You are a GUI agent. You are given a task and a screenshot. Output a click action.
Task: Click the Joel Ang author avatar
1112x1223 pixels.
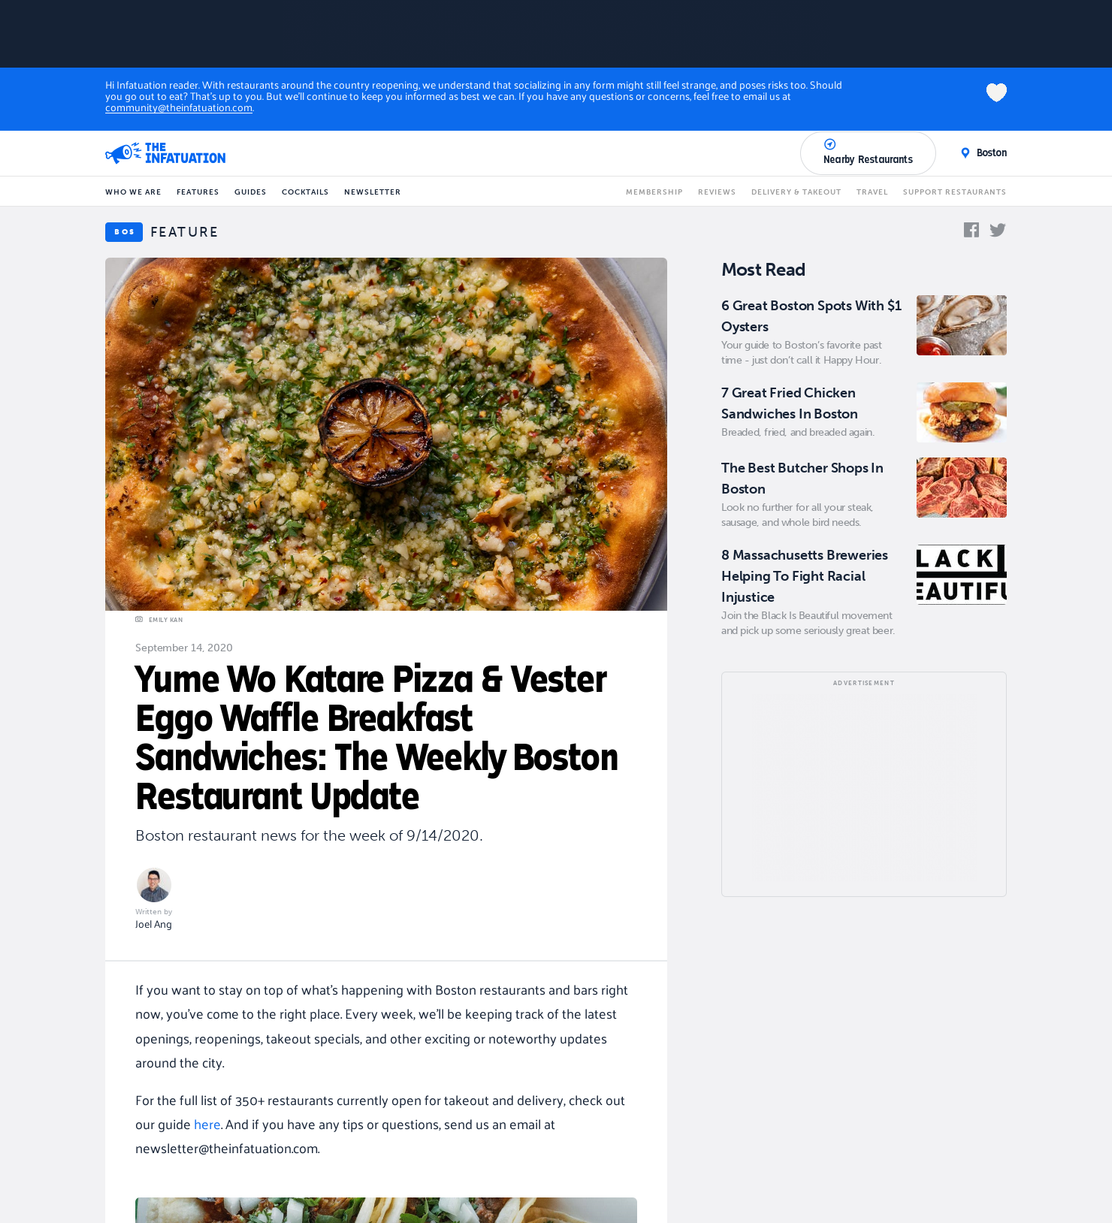(x=154, y=885)
